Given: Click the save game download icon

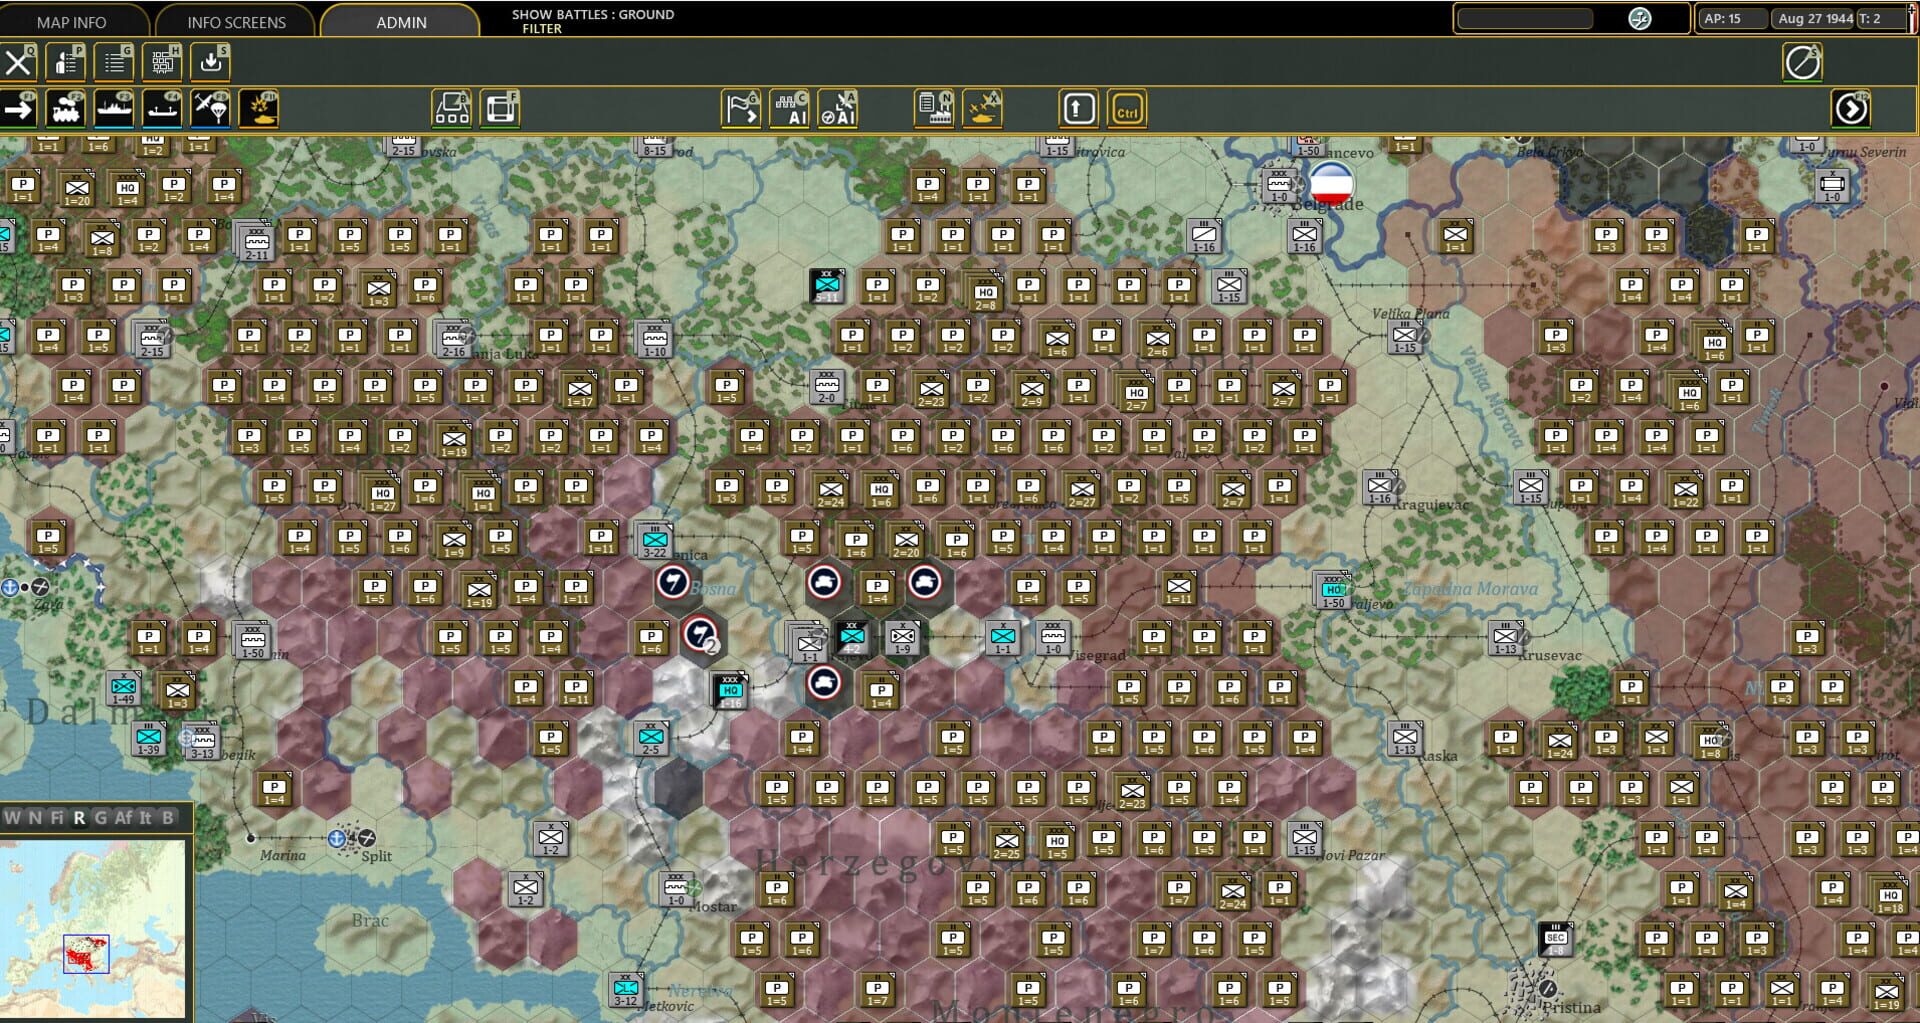Looking at the screenshot, I should tap(209, 62).
